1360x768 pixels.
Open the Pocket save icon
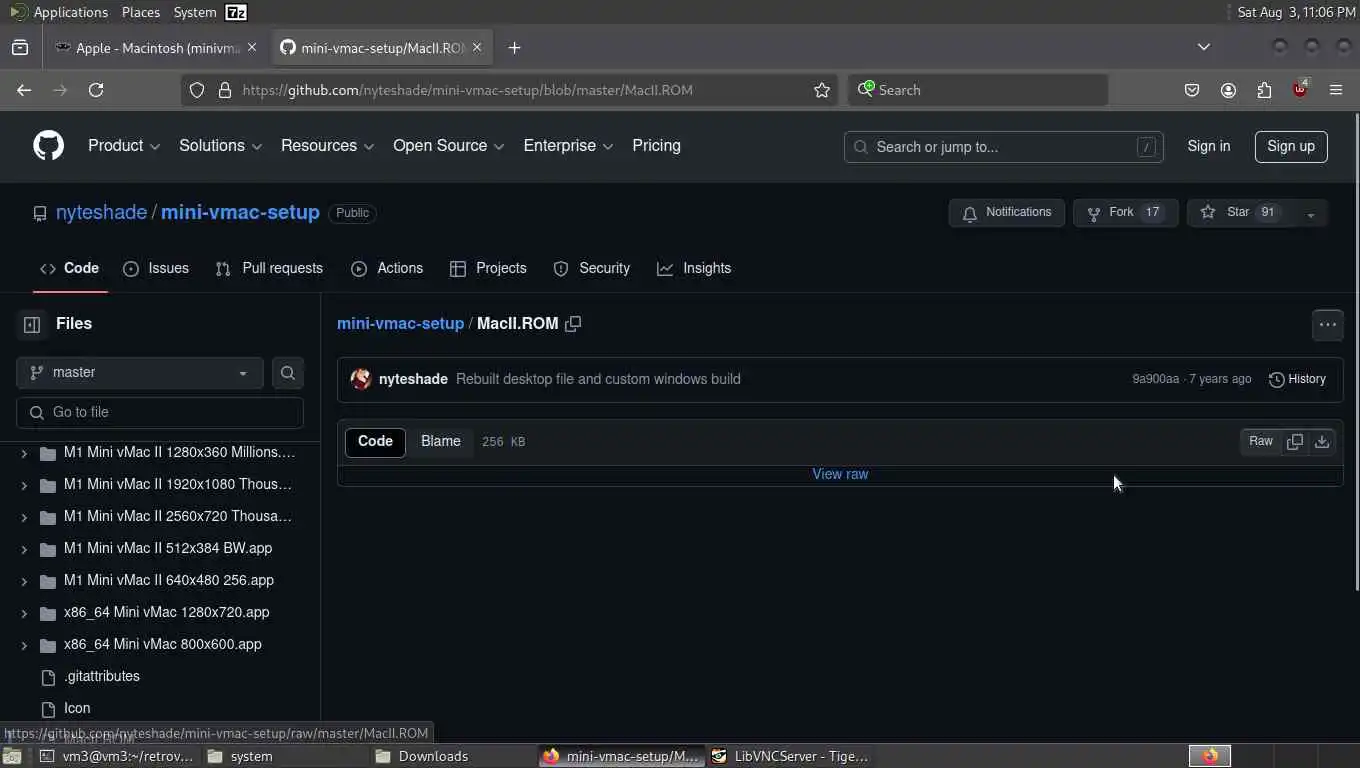1192,90
